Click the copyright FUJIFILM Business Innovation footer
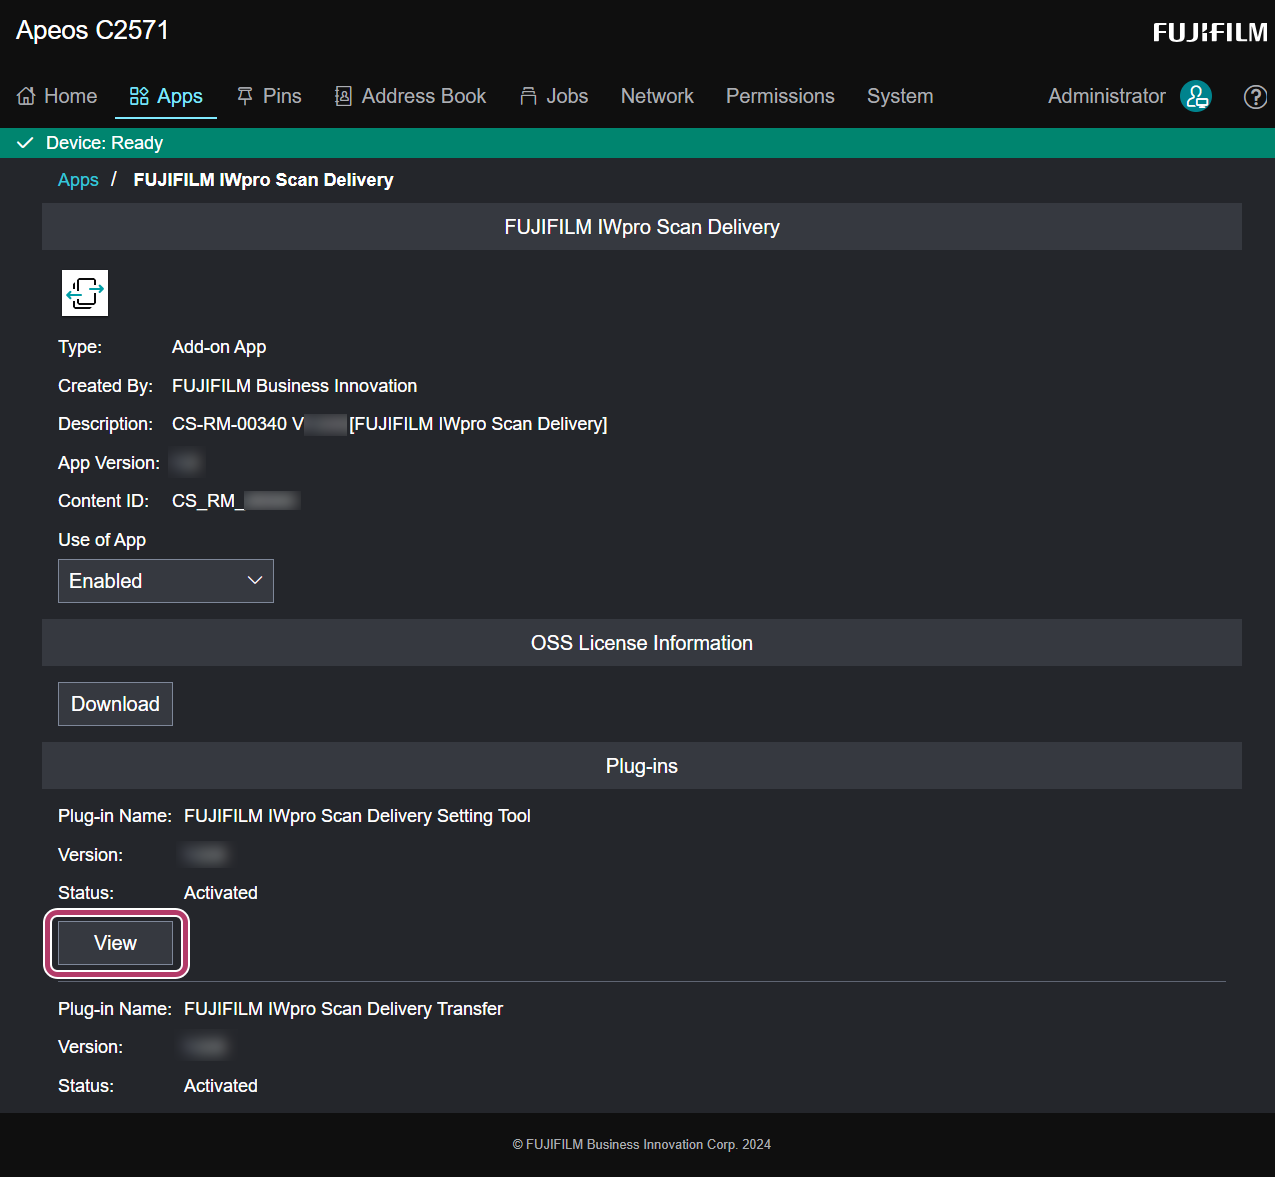Image resolution: width=1275 pixels, height=1177 pixels. click(642, 1145)
